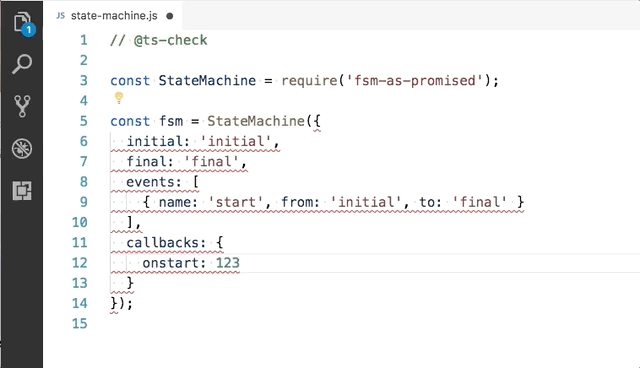Image resolution: width=640 pixels, height=368 pixels.
Task: Open the Debug view
Action: (x=22, y=149)
